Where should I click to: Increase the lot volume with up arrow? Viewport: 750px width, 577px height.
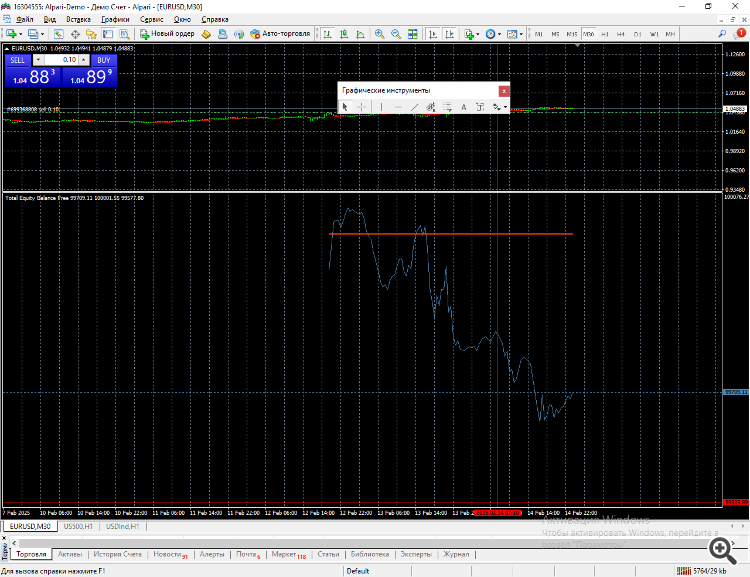pyautogui.click(x=84, y=60)
